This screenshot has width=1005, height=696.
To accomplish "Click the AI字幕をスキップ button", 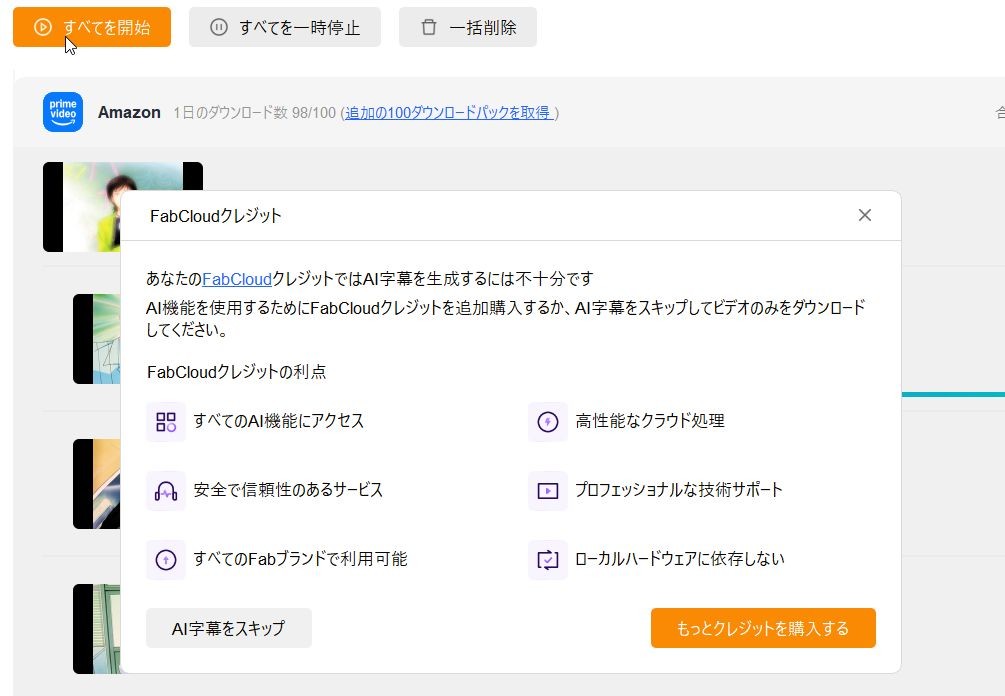I will (x=229, y=628).
